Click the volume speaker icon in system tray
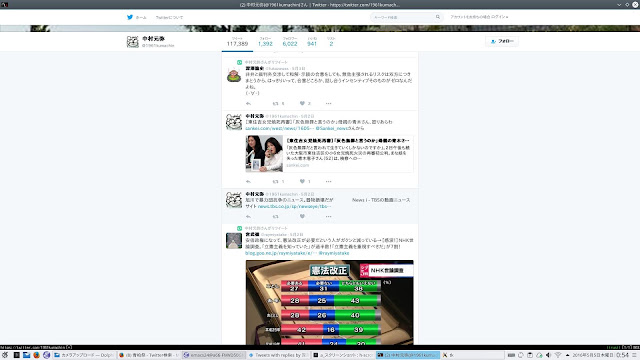 coord(548,355)
